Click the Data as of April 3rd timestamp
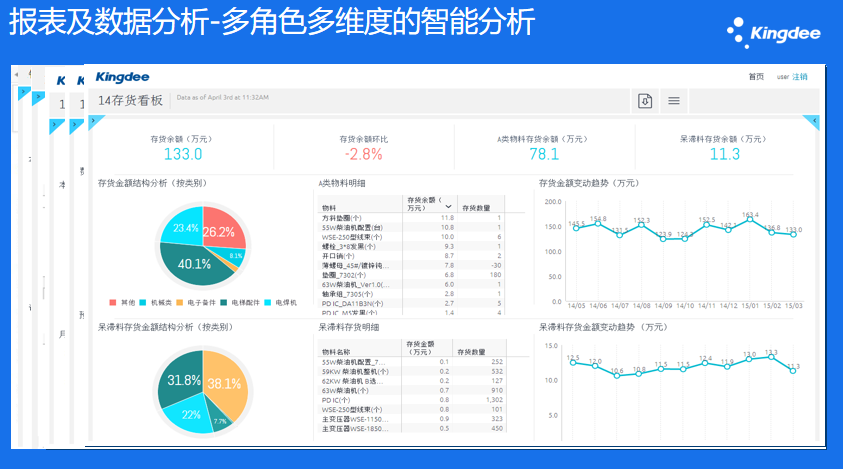This screenshot has width=843, height=469. 223,97
